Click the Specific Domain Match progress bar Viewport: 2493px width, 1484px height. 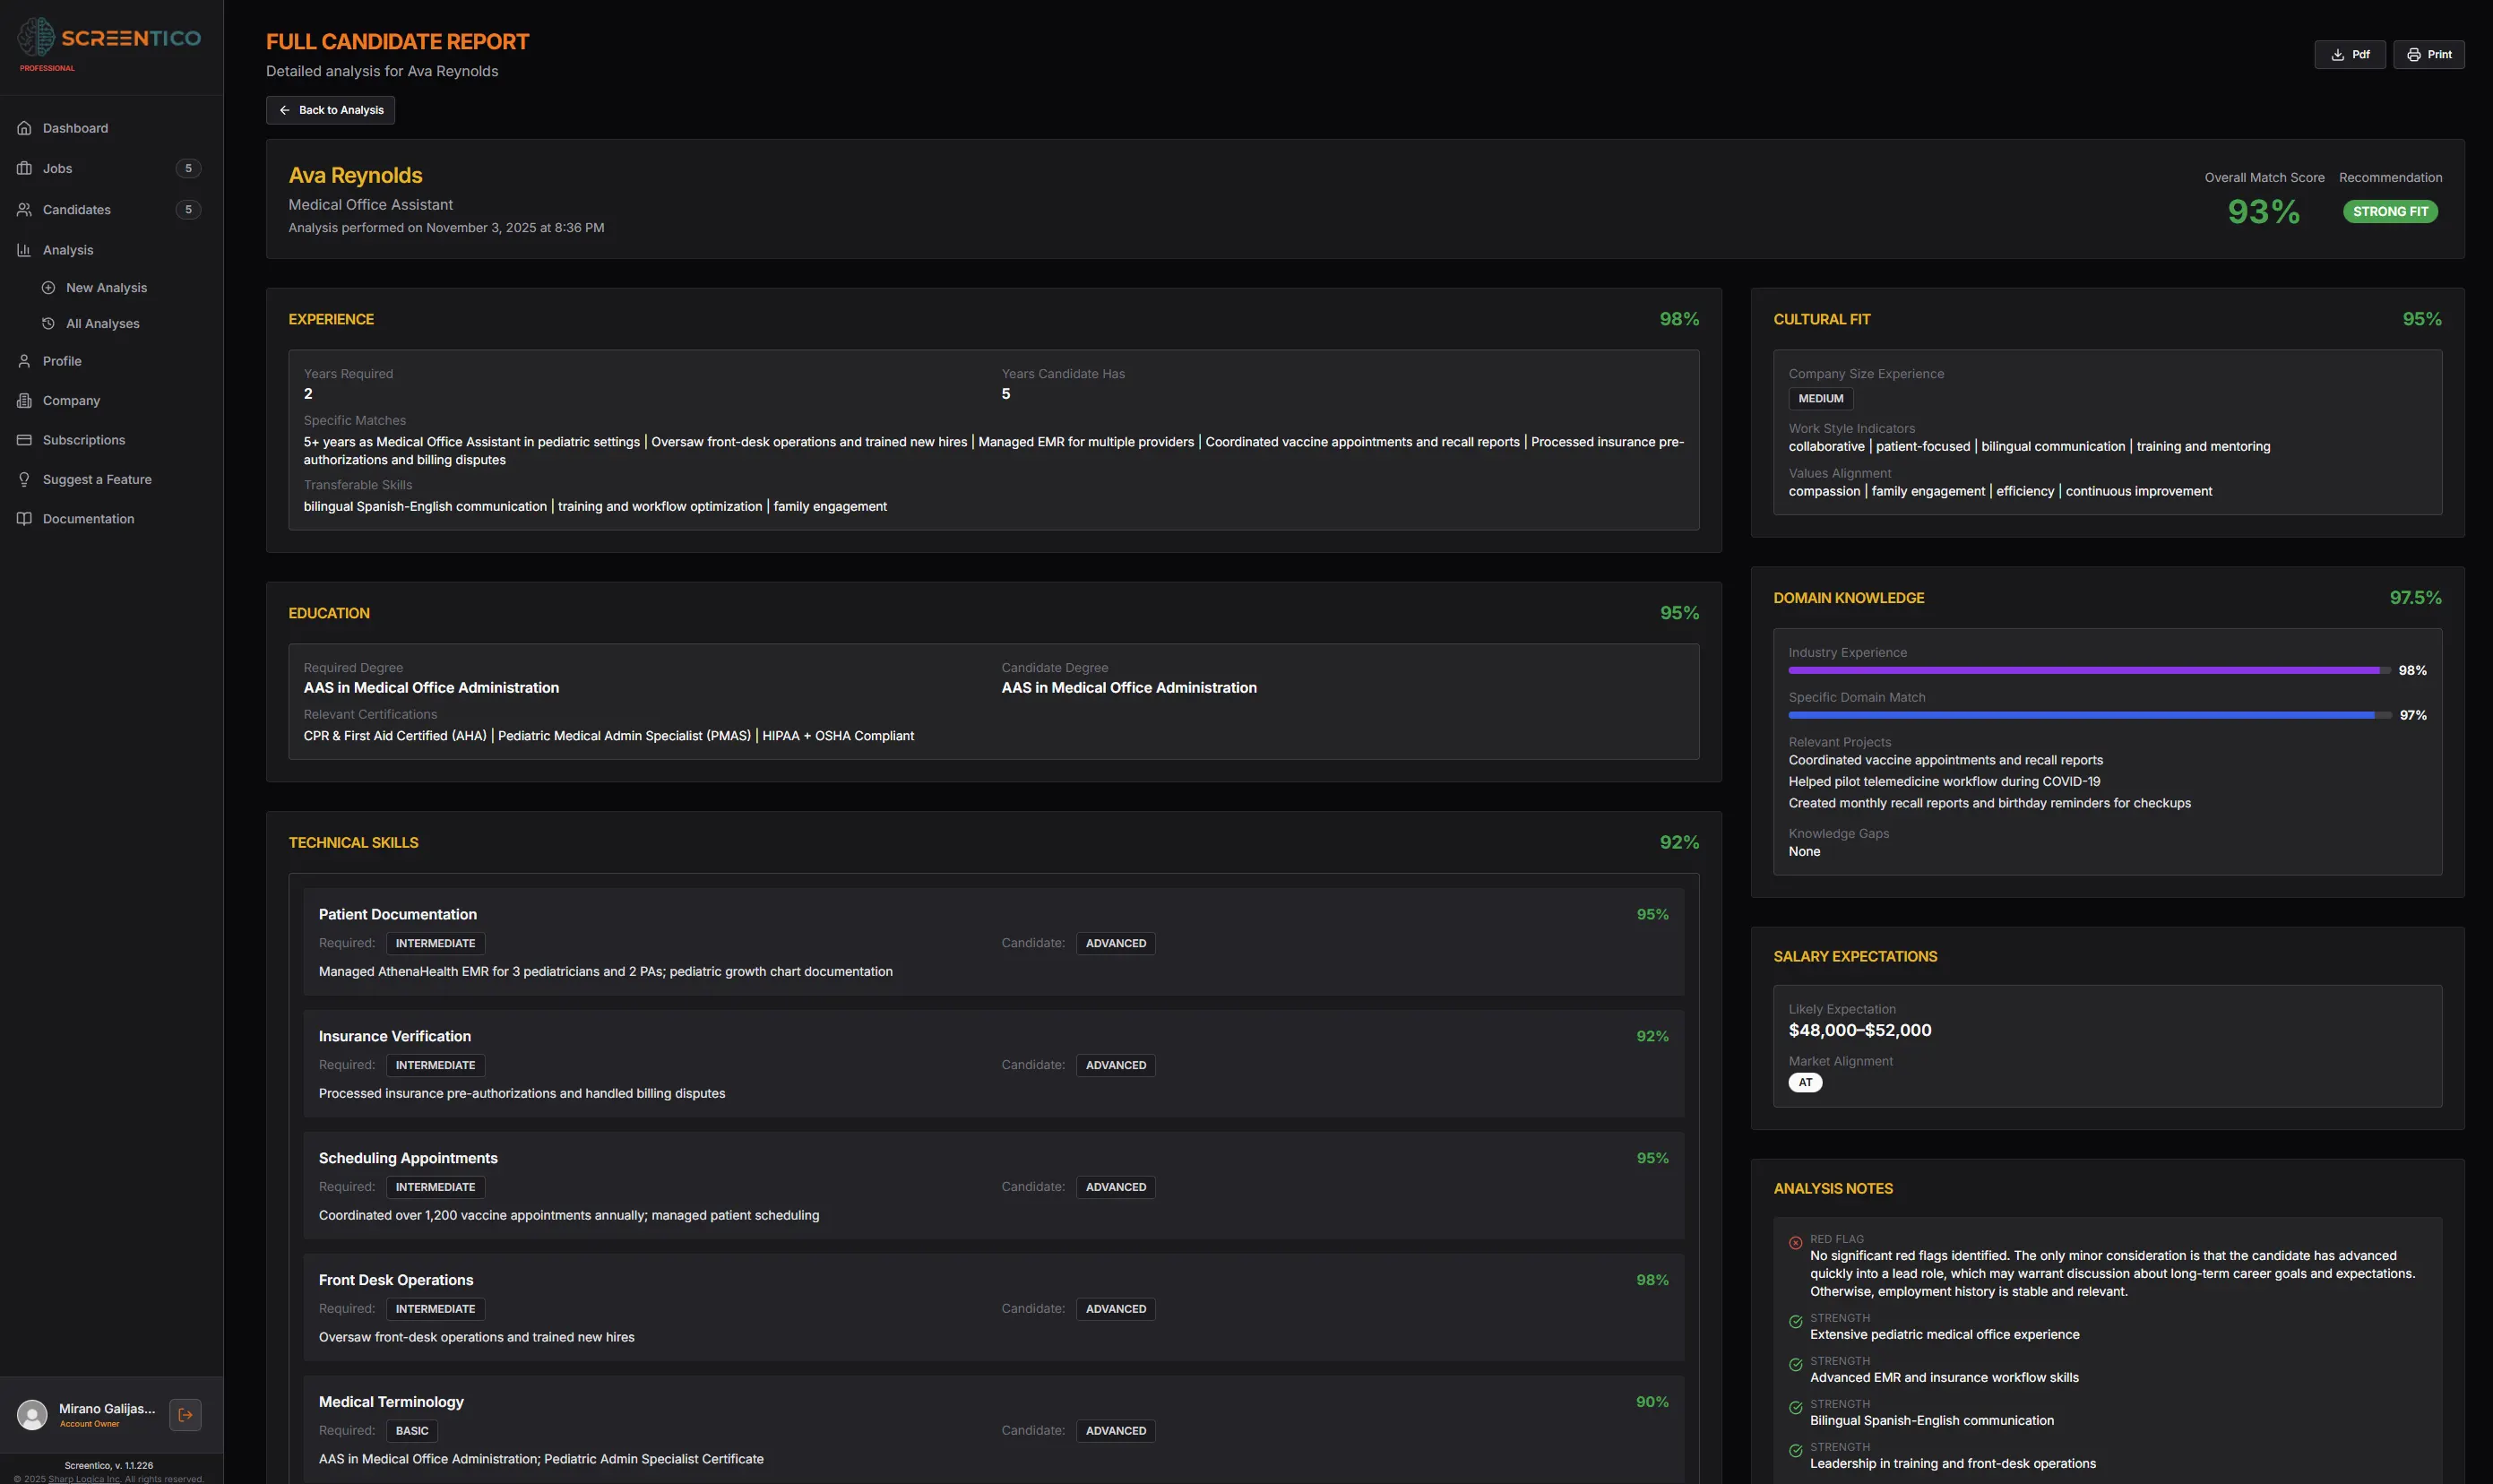click(2088, 715)
